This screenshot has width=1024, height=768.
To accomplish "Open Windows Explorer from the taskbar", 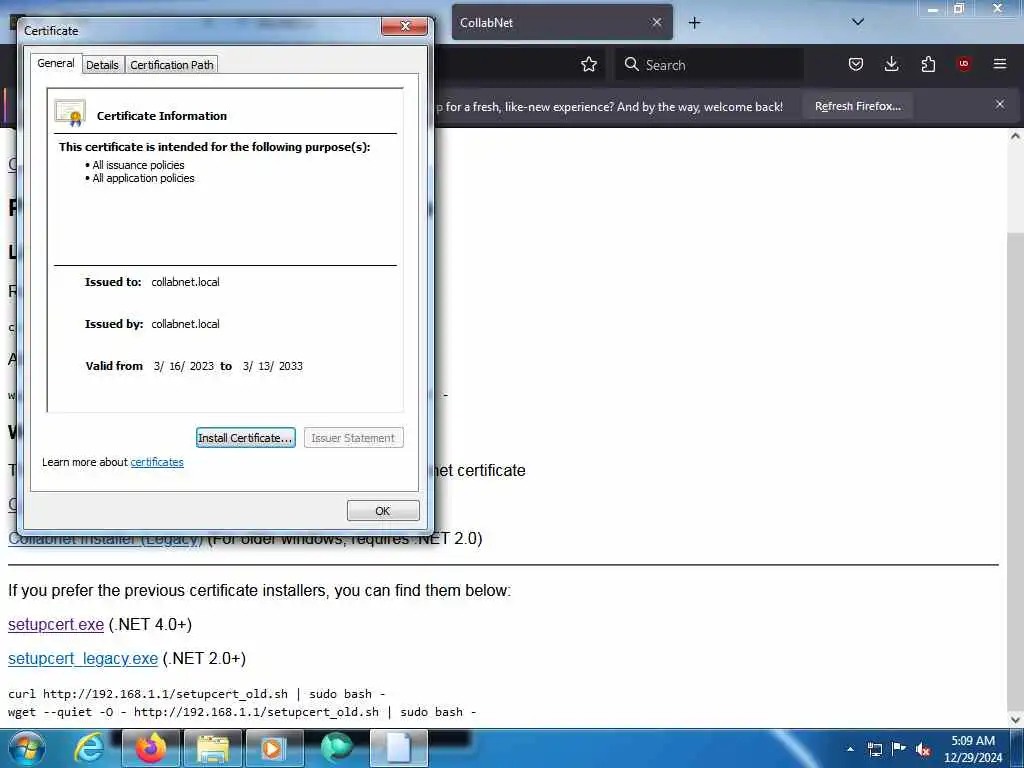I will click(x=213, y=748).
